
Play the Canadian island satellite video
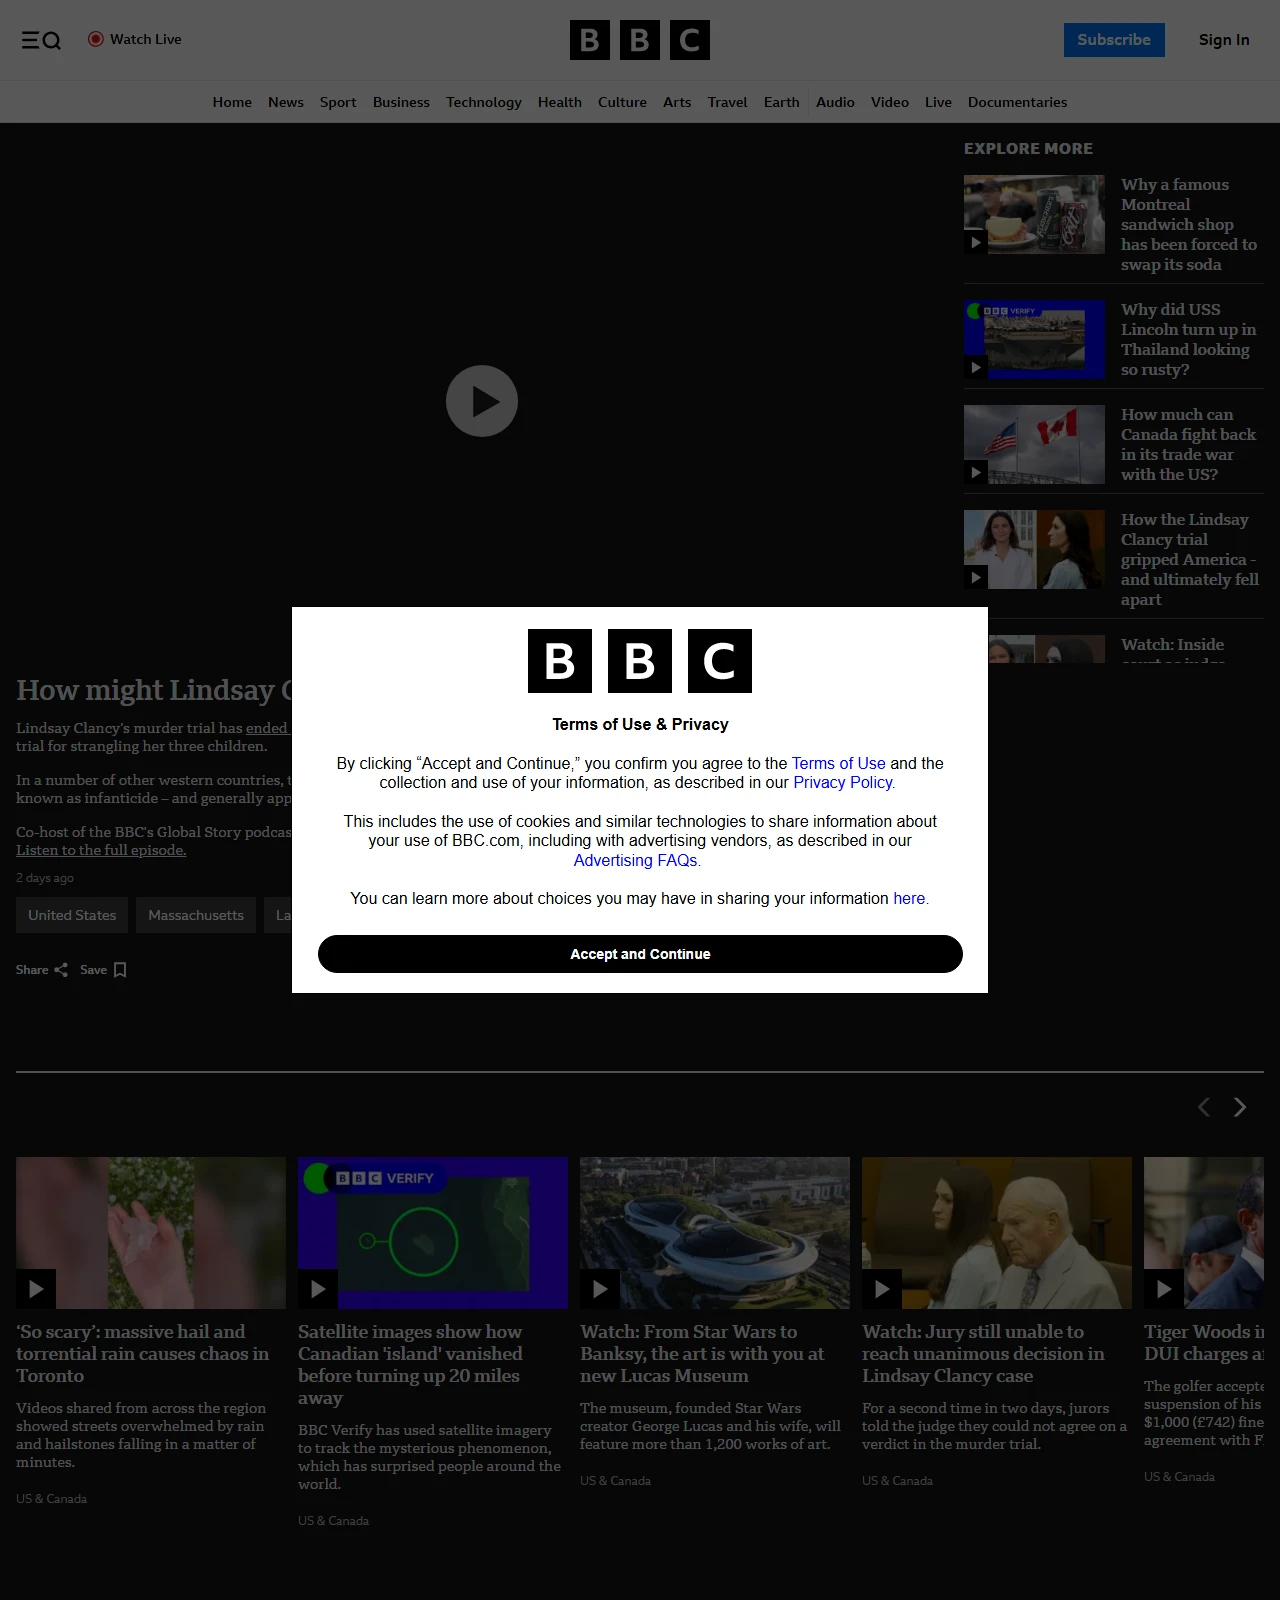point(318,1289)
